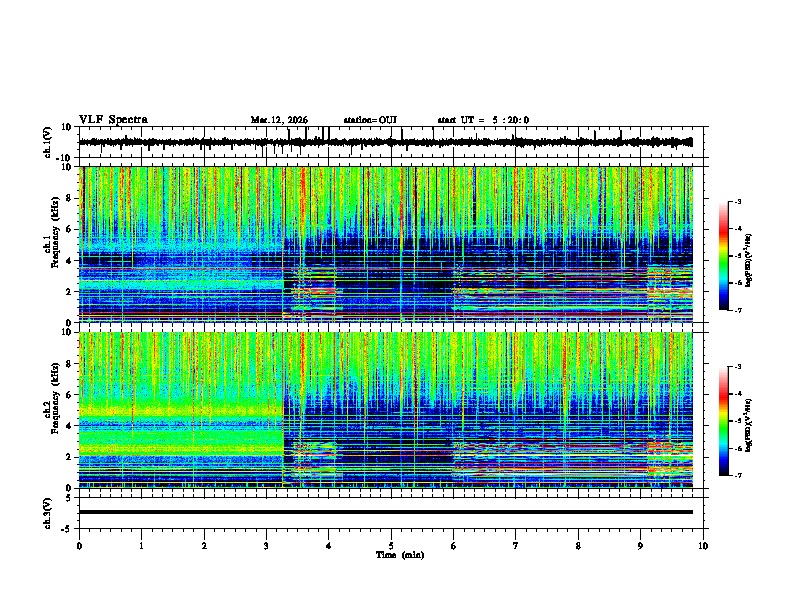Click the "Time (min)" axis label
The image size is (792, 612).
click(x=400, y=555)
